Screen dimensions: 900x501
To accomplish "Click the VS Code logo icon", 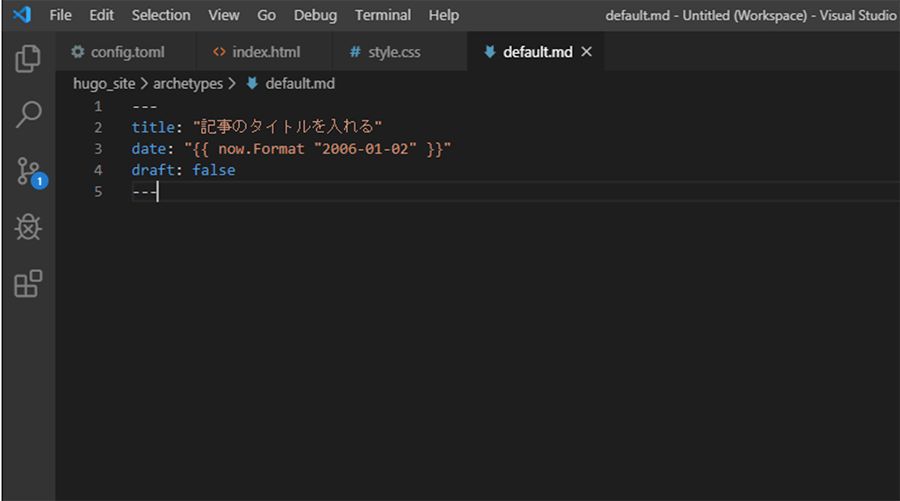I will 22,15.
